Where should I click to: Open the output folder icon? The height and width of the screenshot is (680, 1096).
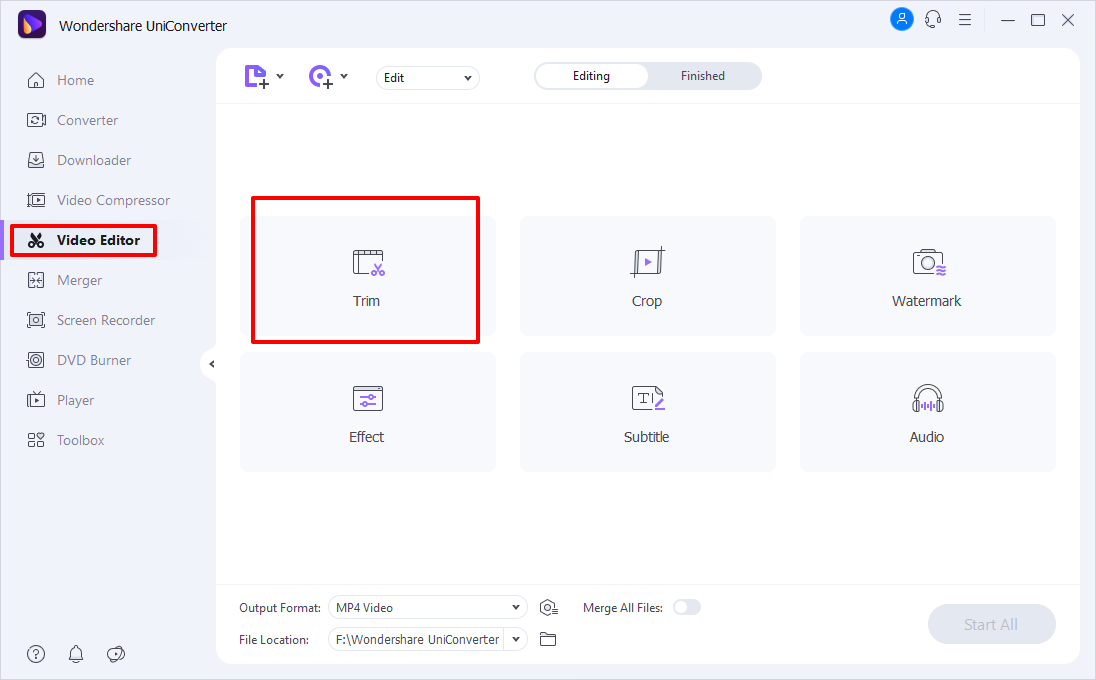pyautogui.click(x=548, y=639)
